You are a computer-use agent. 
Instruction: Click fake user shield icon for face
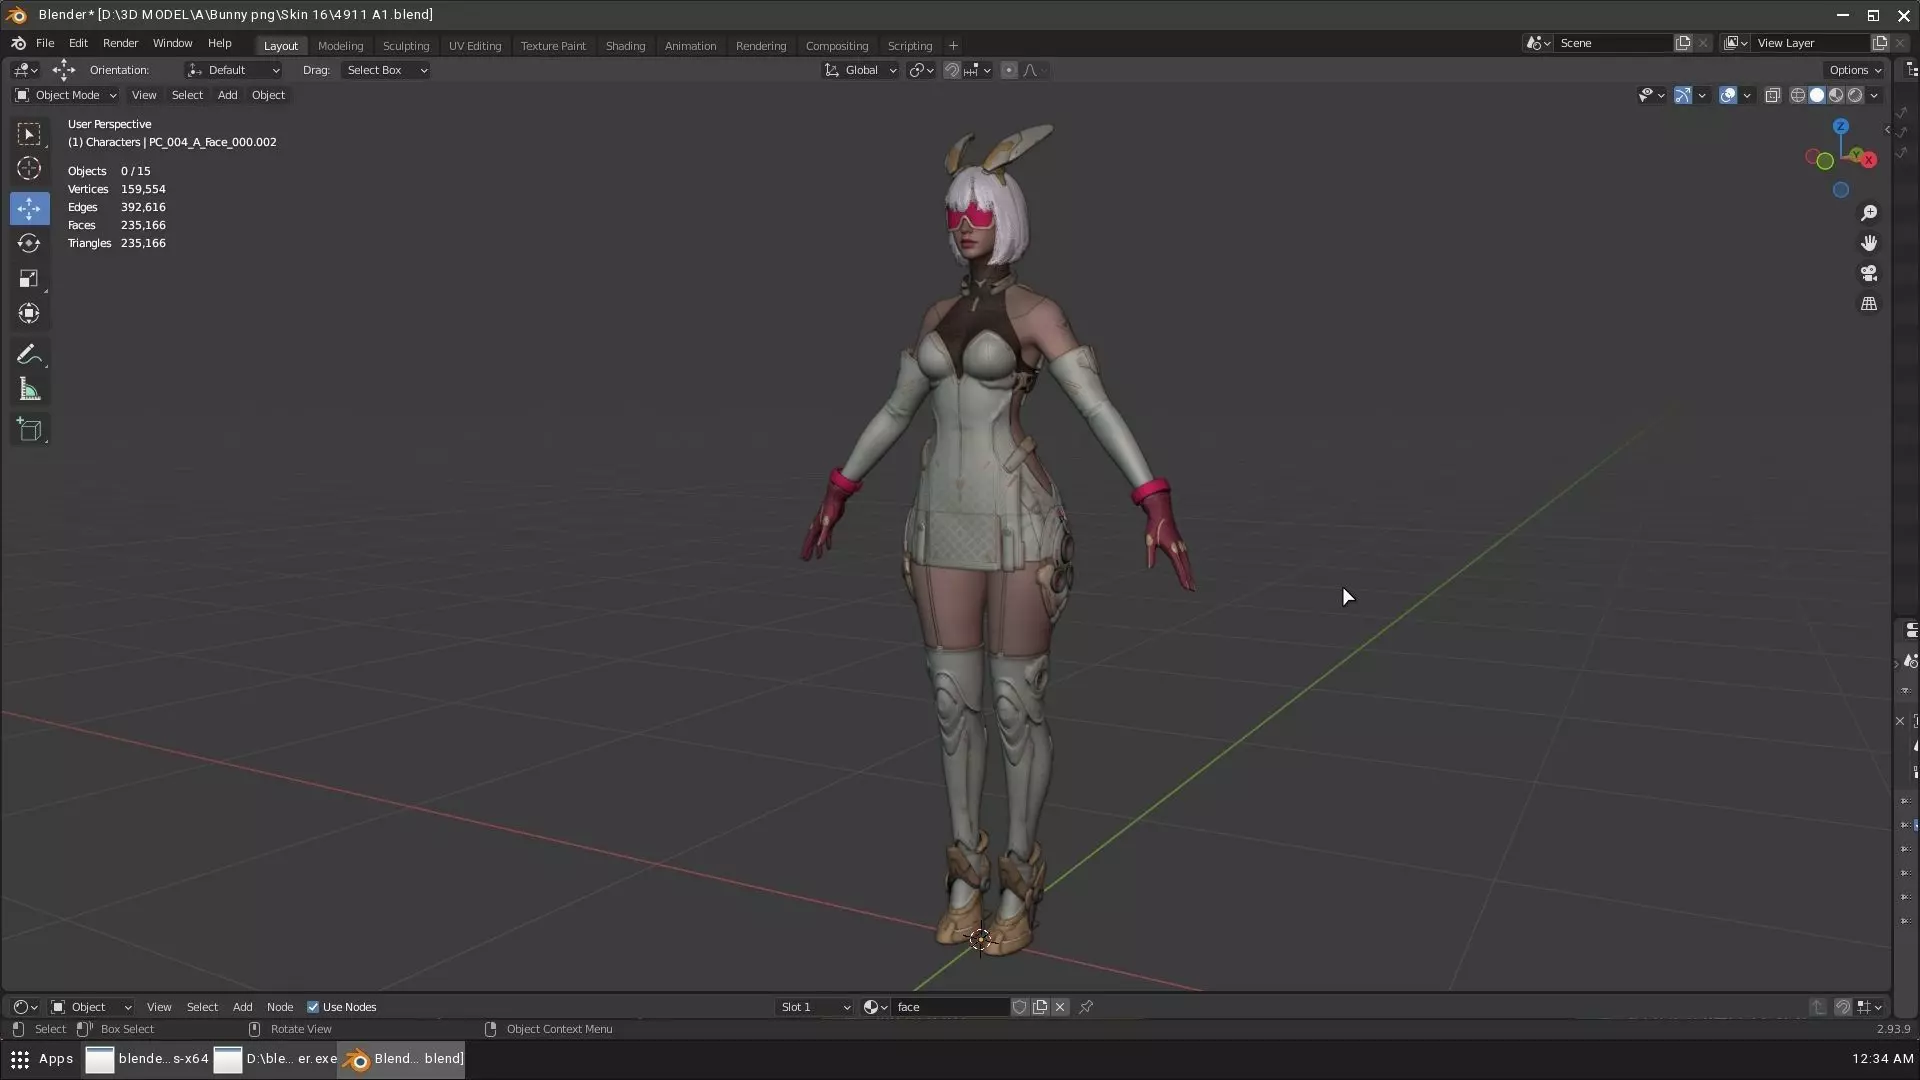pyautogui.click(x=1019, y=1007)
